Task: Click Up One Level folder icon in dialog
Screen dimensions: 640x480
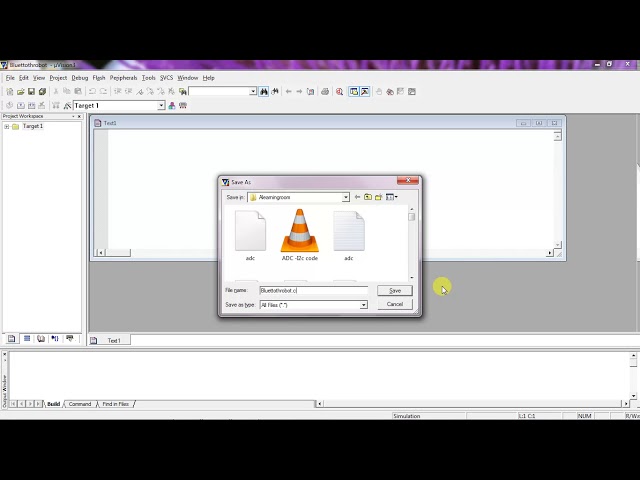Action: [368, 197]
